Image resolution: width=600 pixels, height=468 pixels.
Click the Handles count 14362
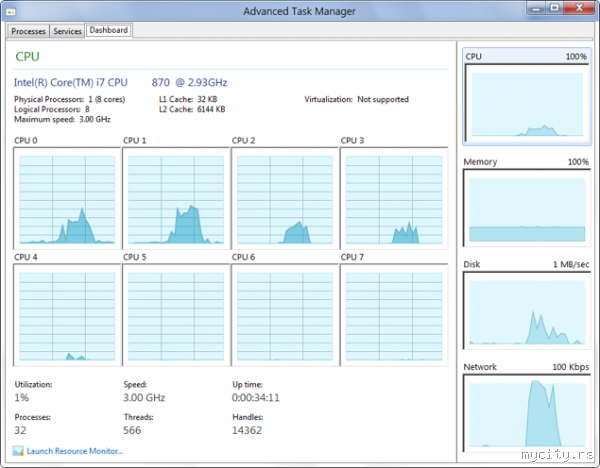click(247, 430)
